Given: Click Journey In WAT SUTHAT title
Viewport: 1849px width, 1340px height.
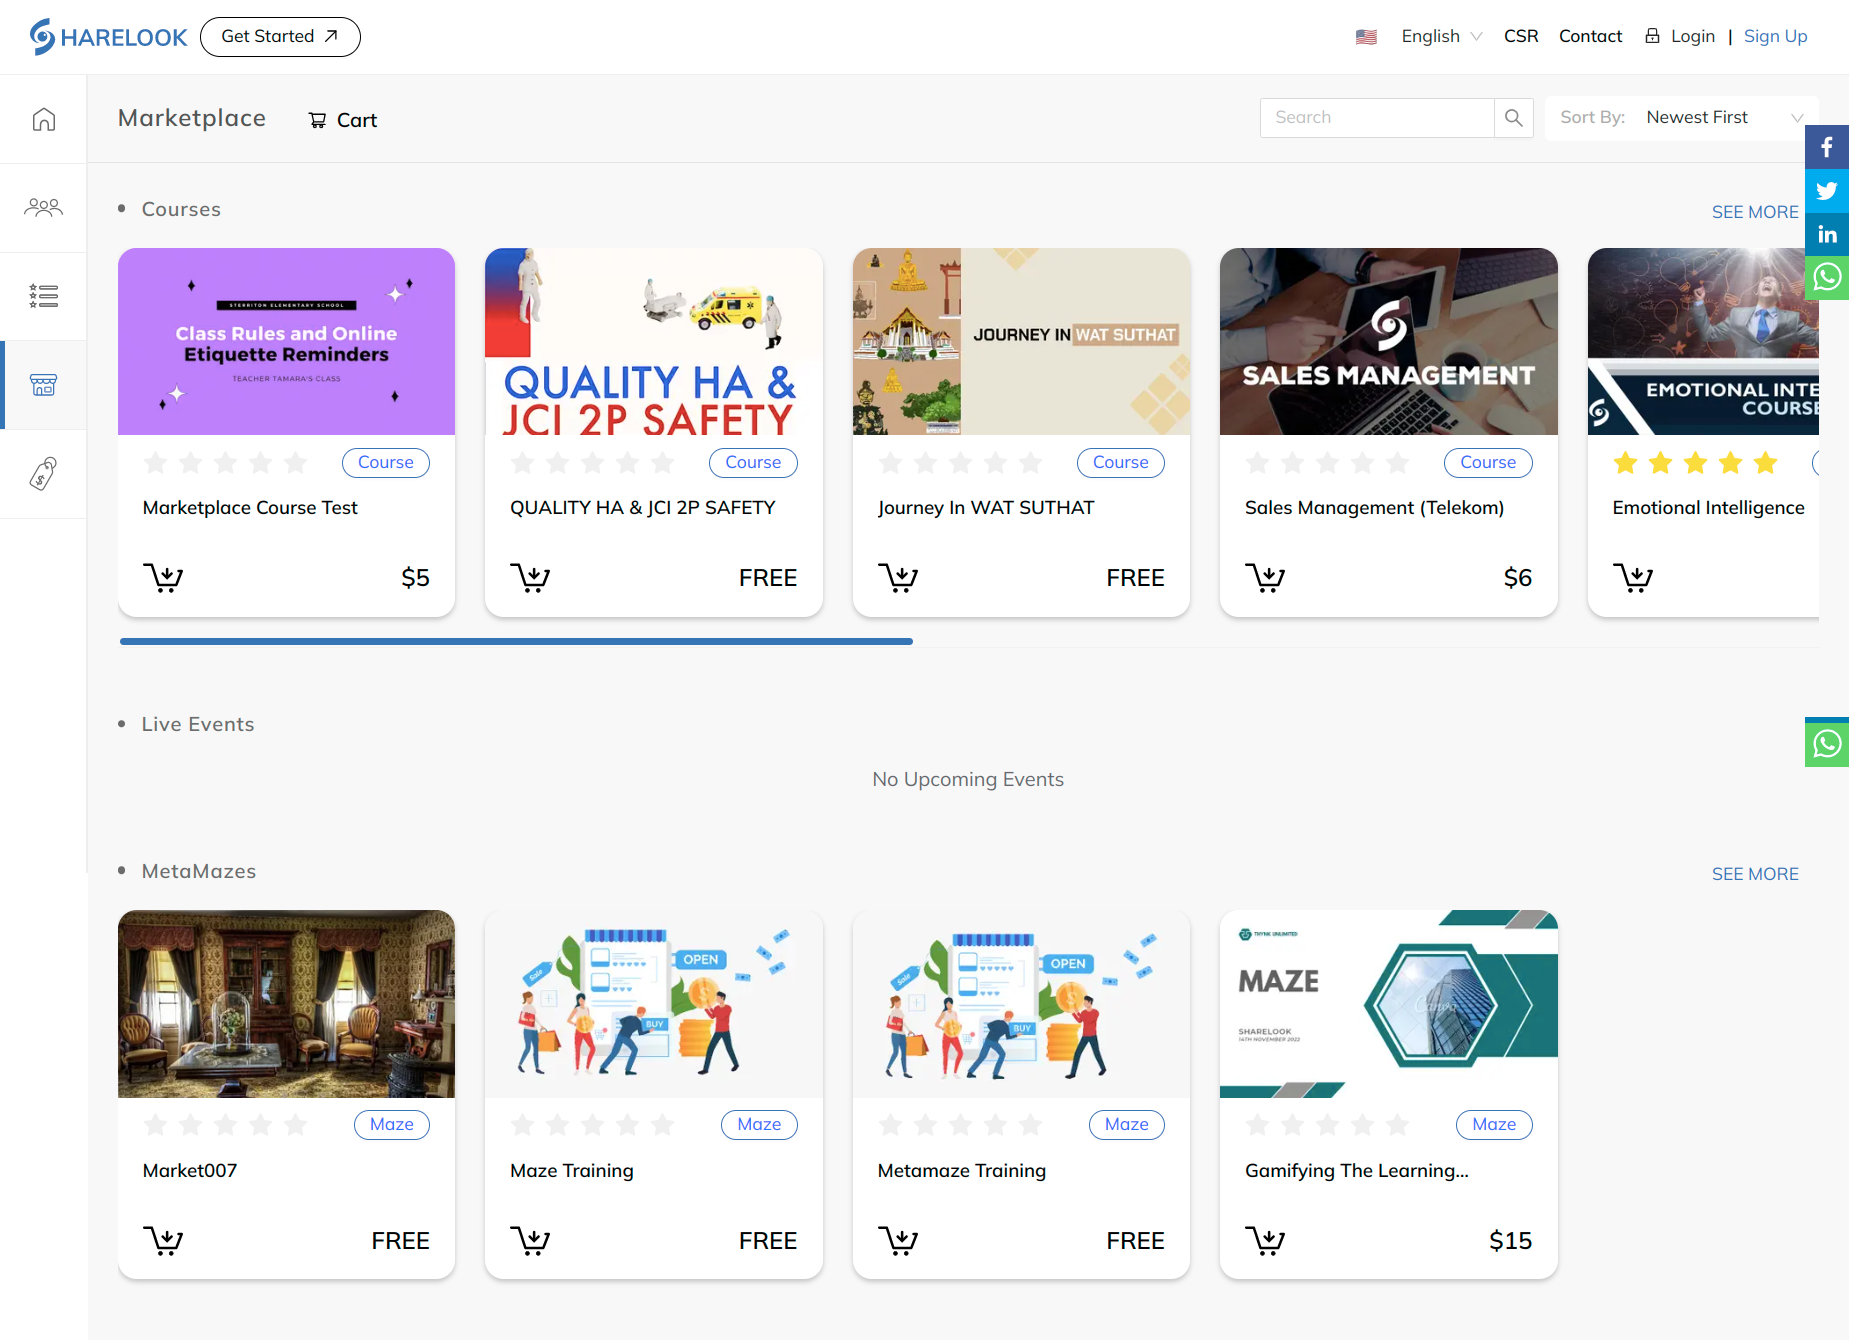Looking at the screenshot, I should pyautogui.click(x=986, y=508).
